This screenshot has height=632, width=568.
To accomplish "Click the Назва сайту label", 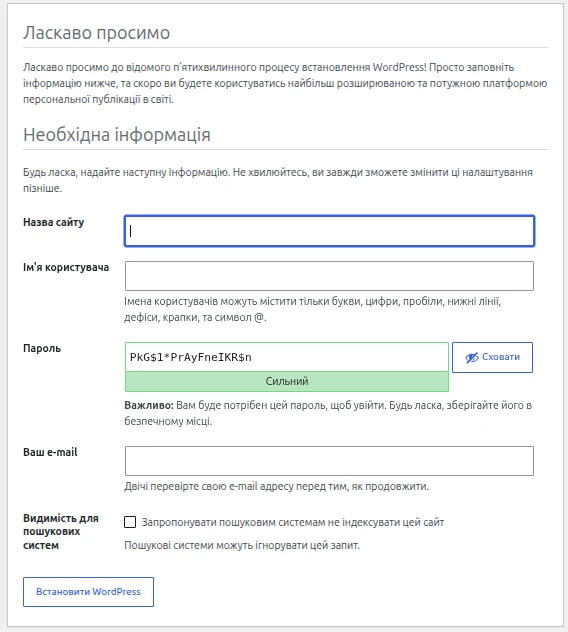I will (x=54, y=222).
